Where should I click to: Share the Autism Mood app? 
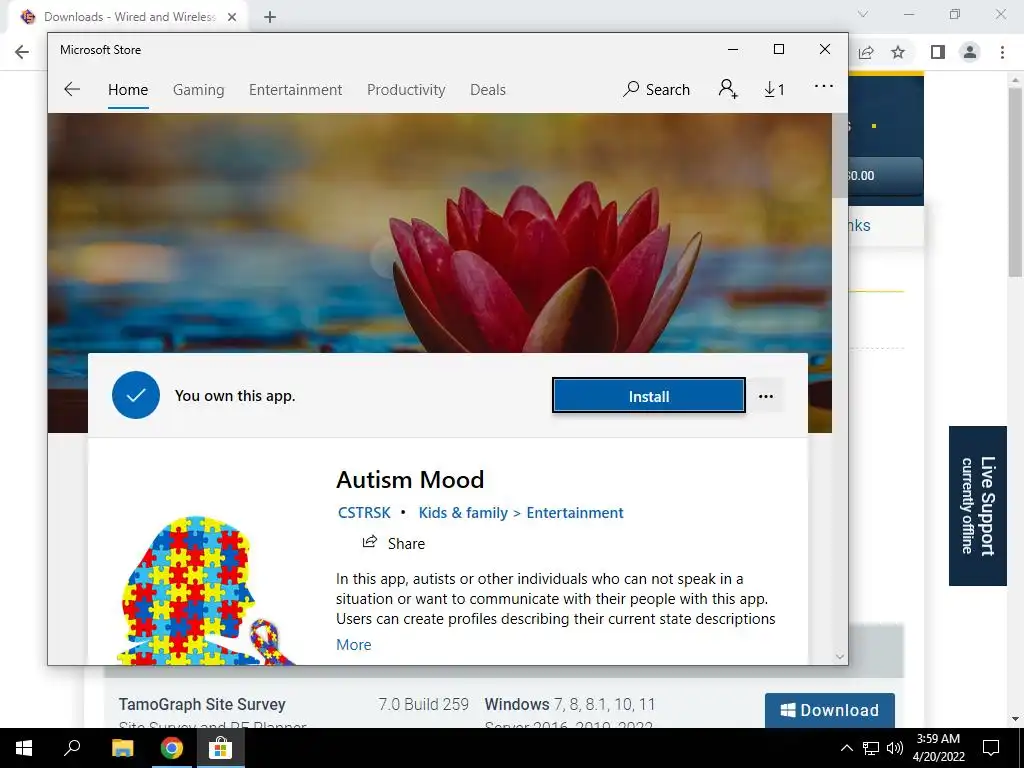pos(394,543)
